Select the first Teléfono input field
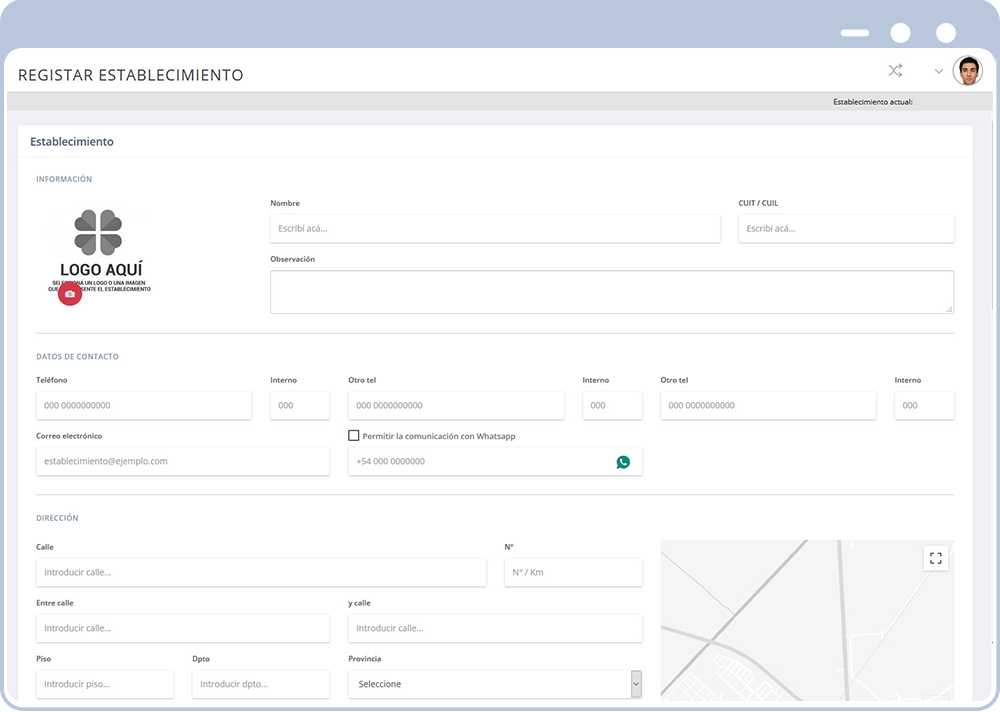This screenshot has height=712, width=1000. click(x=143, y=406)
